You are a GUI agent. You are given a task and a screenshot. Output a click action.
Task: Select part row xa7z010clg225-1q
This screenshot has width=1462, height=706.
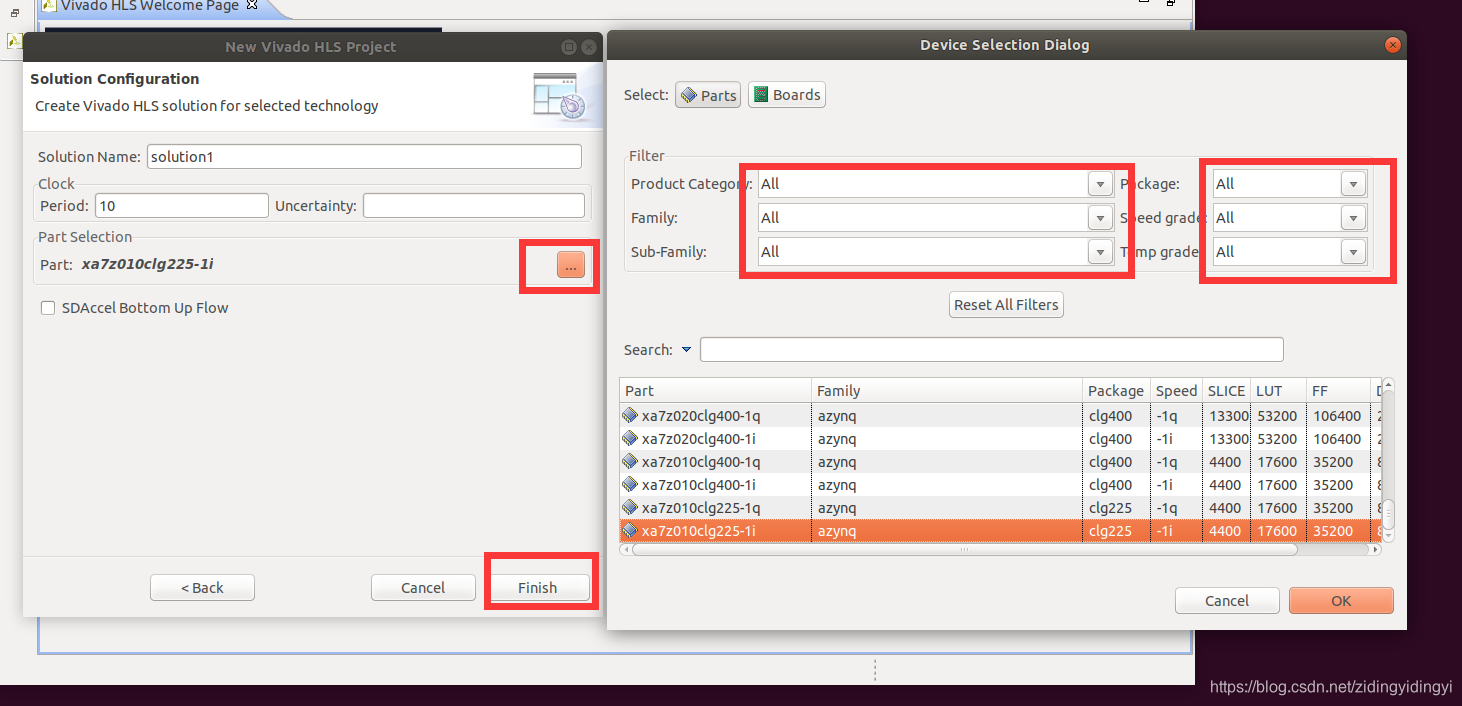point(1000,508)
